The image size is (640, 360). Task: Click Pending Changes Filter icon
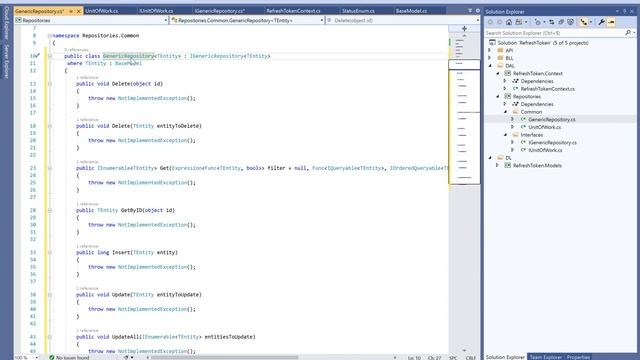(538, 22)
